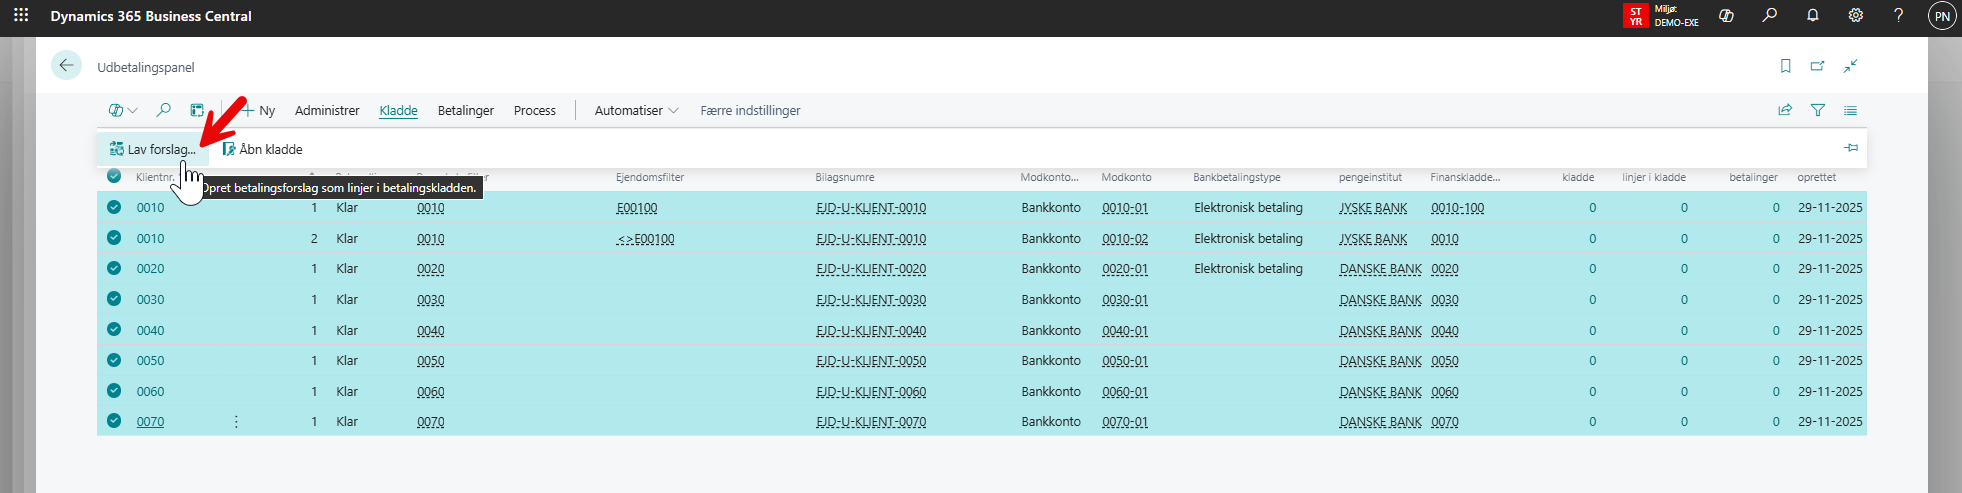This screenshot has height=493, width=1962.
Task: Bookmark this page with the bookmark icon
Action: pos(1785,66)
